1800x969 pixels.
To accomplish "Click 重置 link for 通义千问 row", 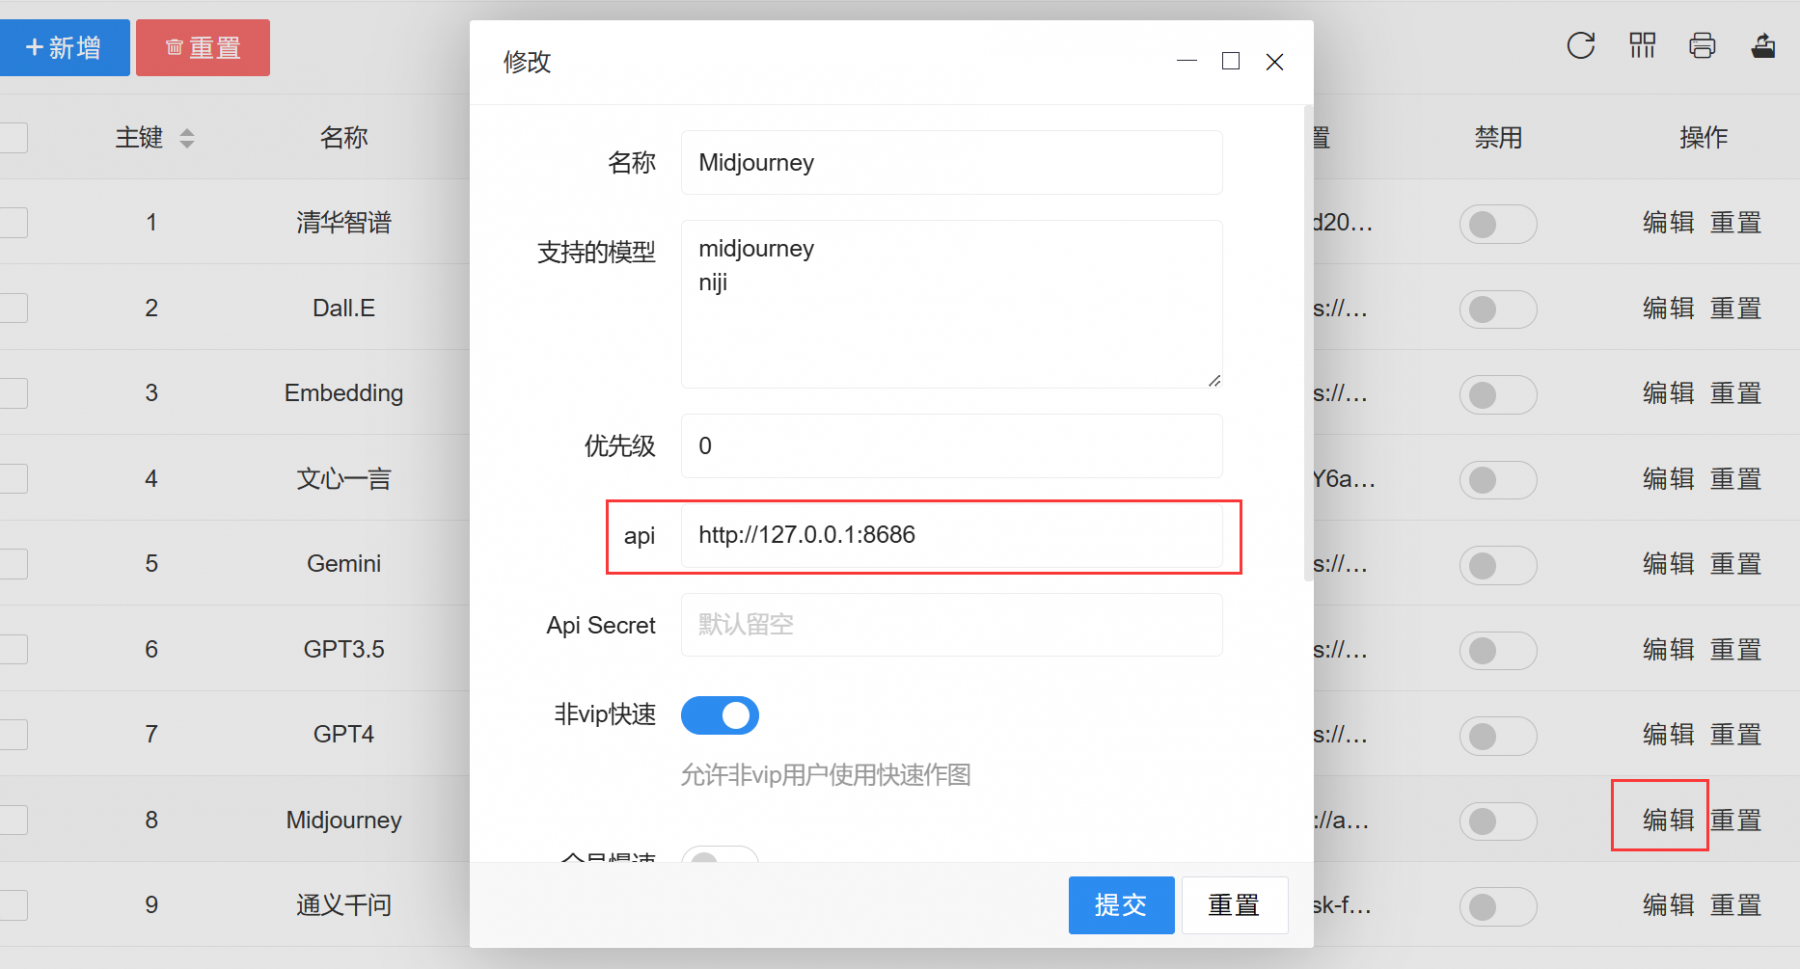I will click(1735, 905).
